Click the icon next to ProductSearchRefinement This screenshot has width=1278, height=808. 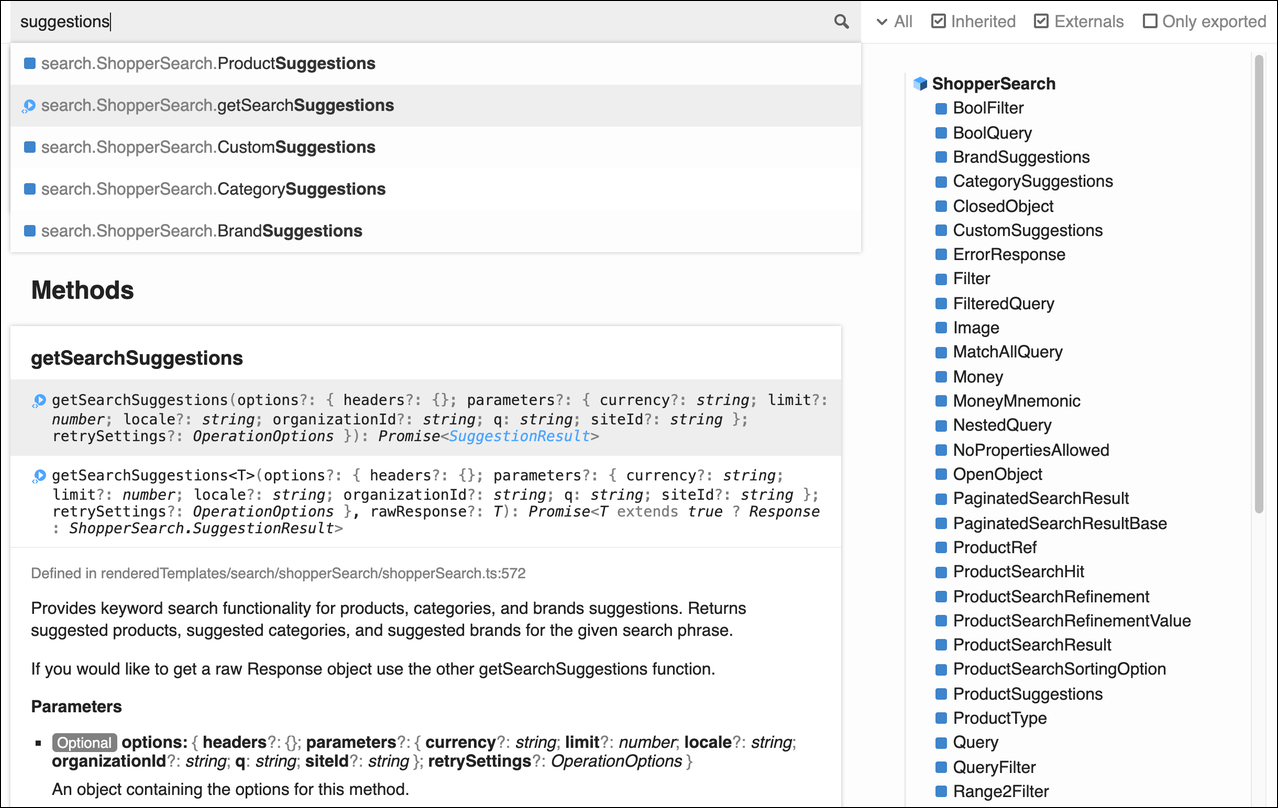tap(941, 596)
